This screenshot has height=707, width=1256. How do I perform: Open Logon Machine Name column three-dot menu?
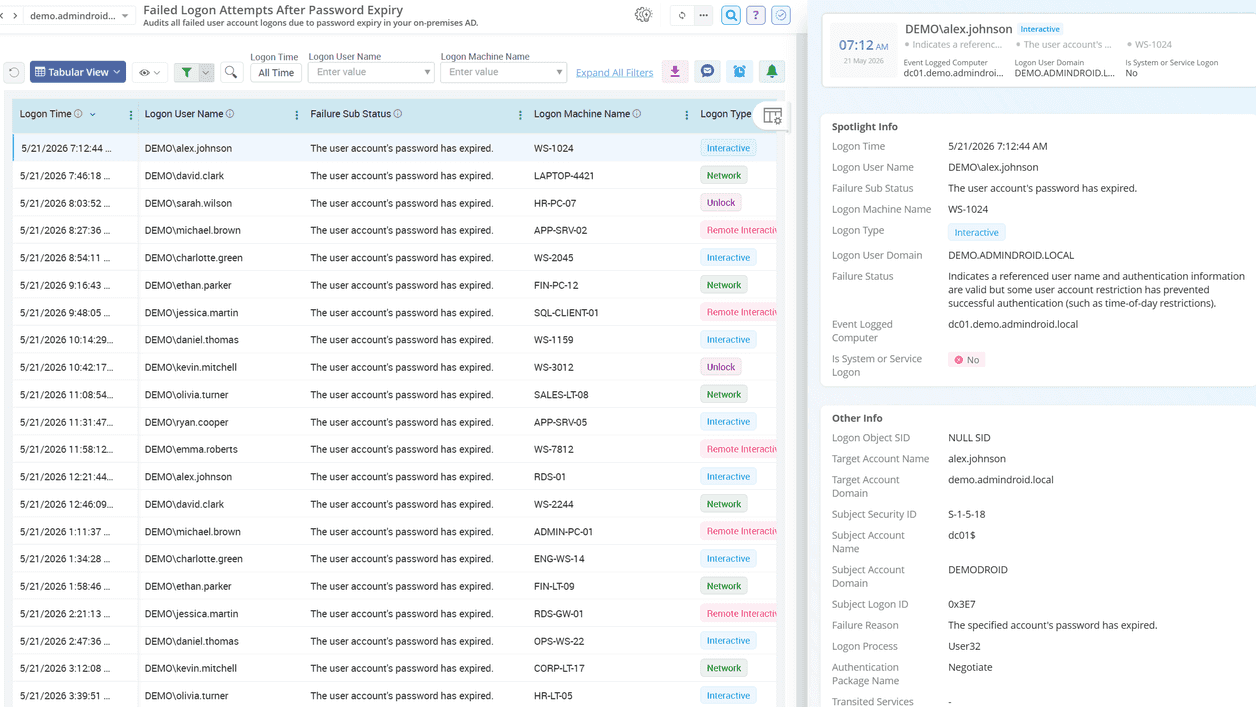point(686,115)
